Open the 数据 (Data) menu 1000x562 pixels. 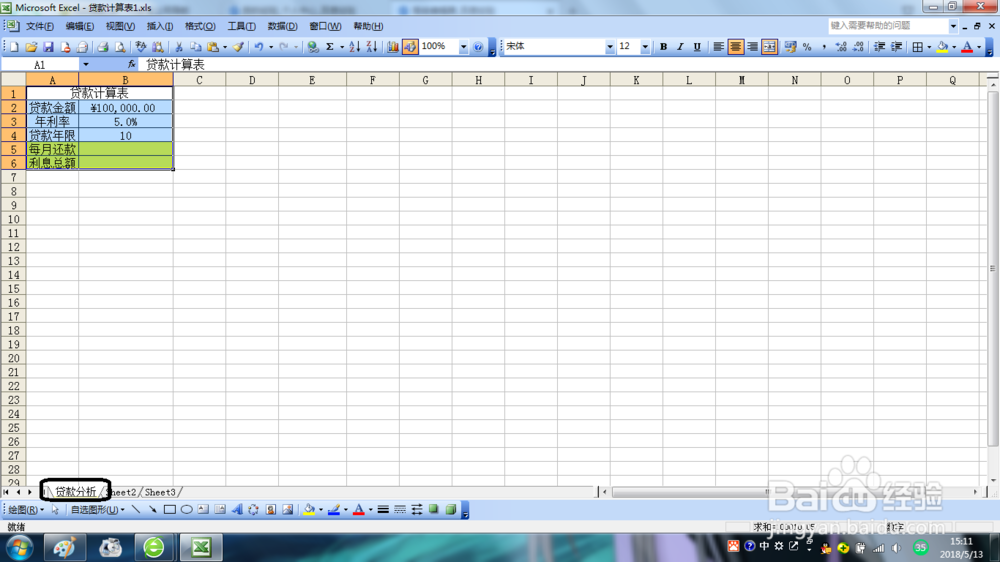282,26
